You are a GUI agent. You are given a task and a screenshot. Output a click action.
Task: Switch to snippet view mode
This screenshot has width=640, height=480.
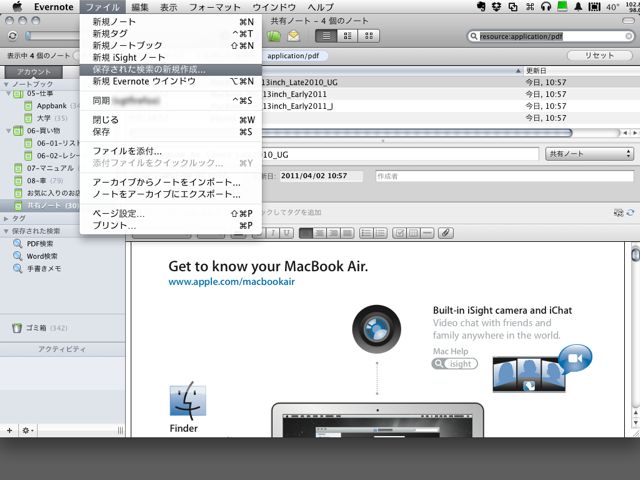[x=347, y=36]
